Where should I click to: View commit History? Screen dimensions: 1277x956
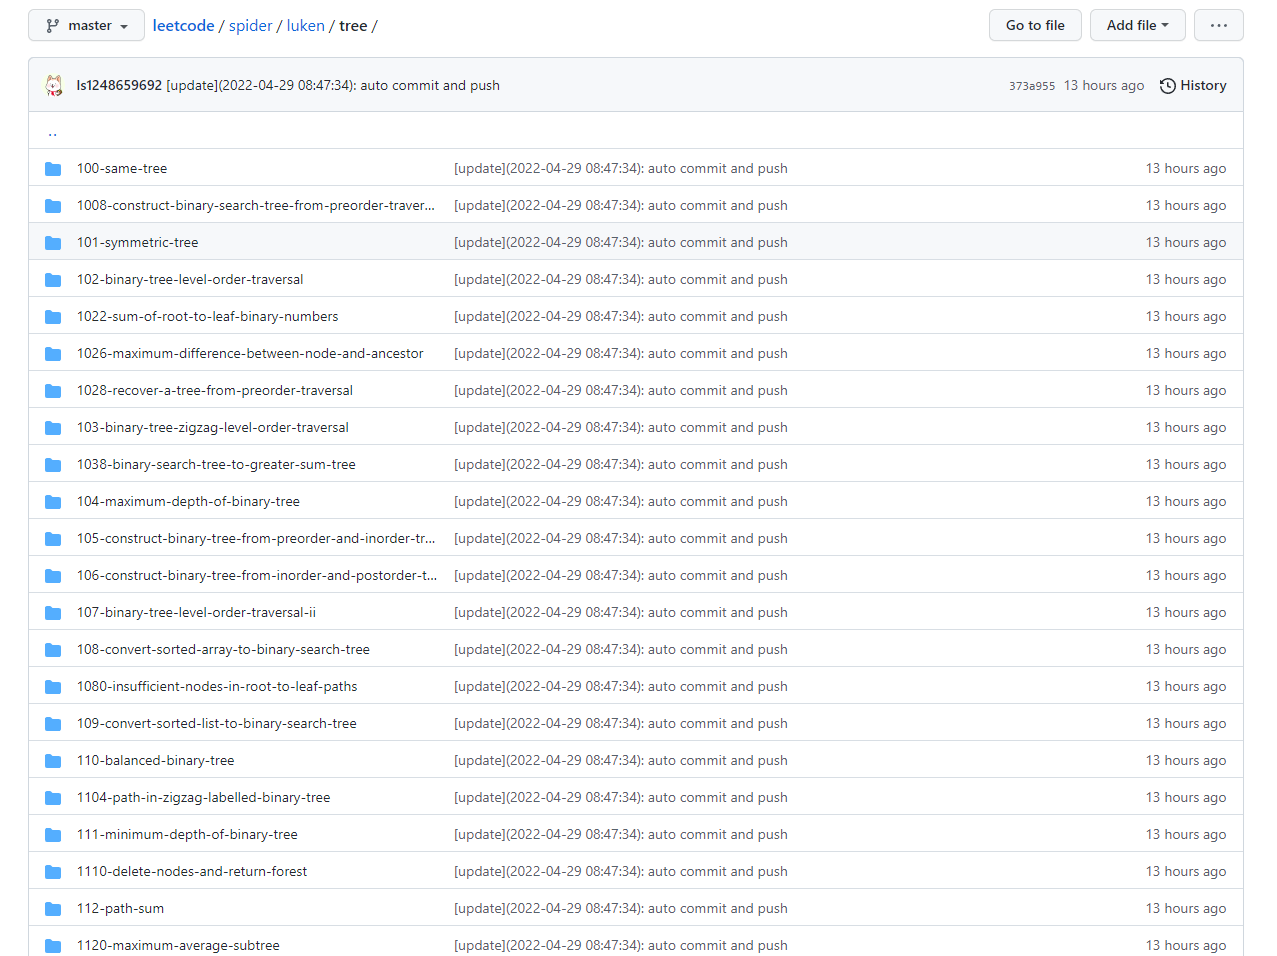point(1193,86)
